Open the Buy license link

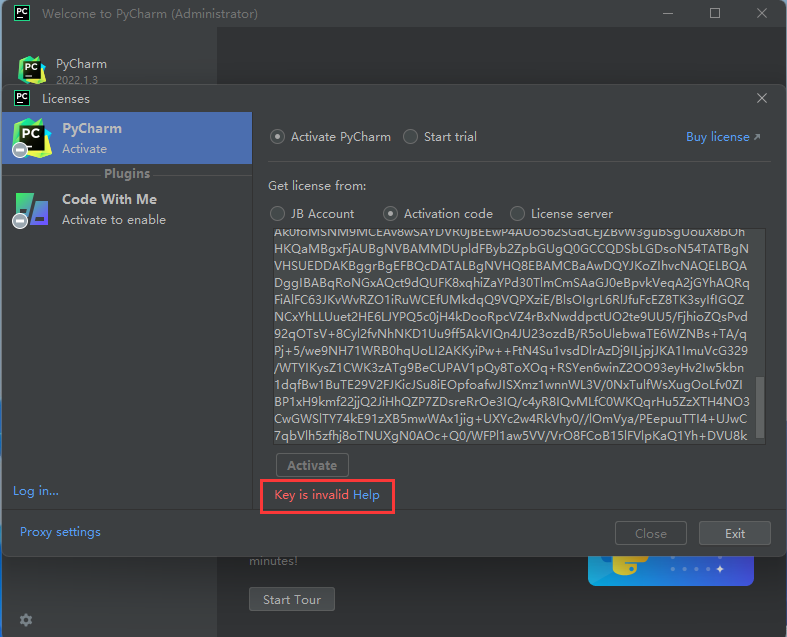(x=723, y=137)
